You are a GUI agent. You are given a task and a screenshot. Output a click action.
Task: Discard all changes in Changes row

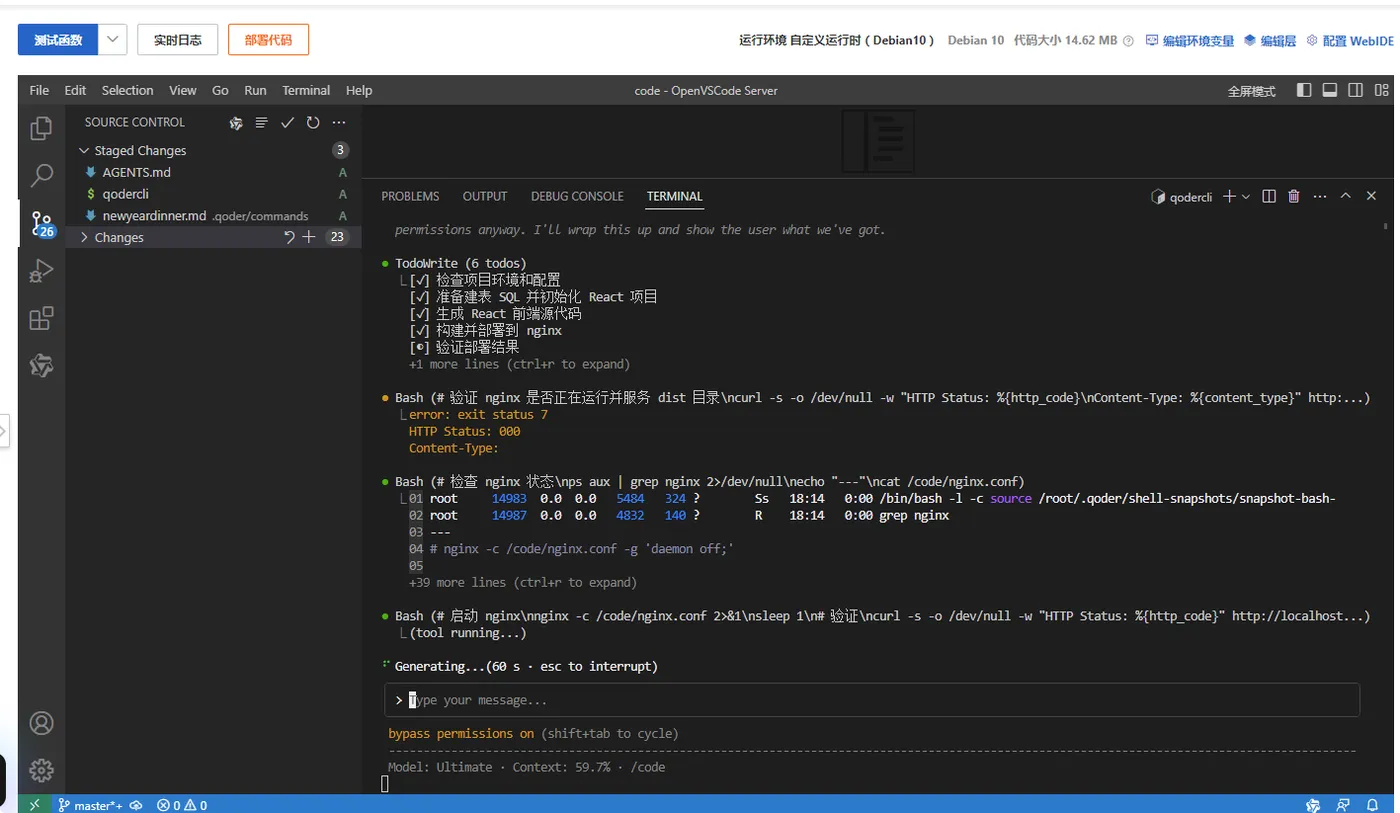[289, 237]
